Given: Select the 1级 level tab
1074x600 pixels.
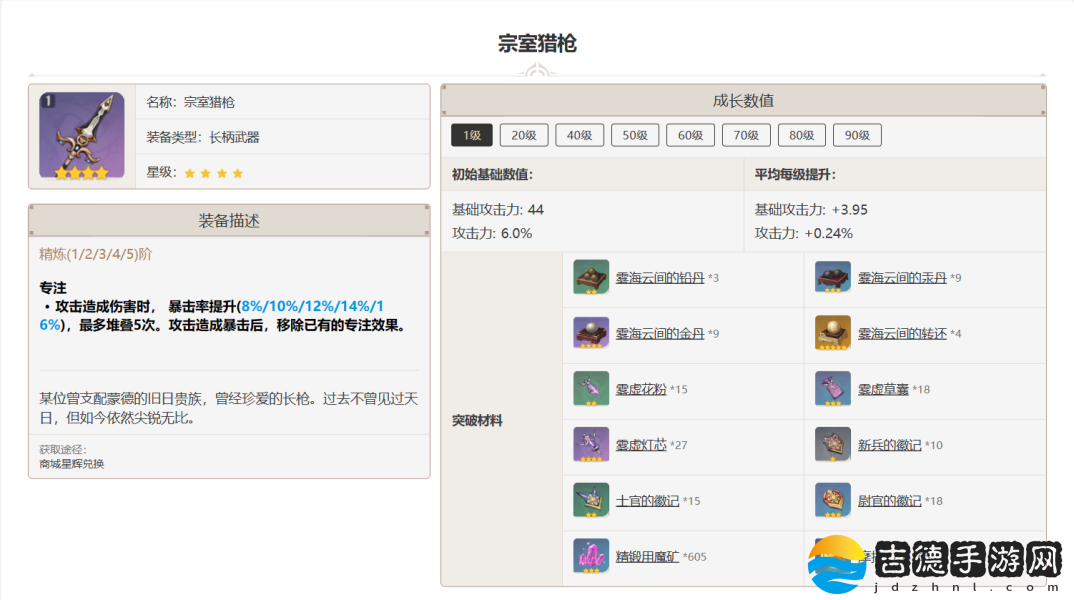Looking at the screenshot, I should click(x=471, y=135).
